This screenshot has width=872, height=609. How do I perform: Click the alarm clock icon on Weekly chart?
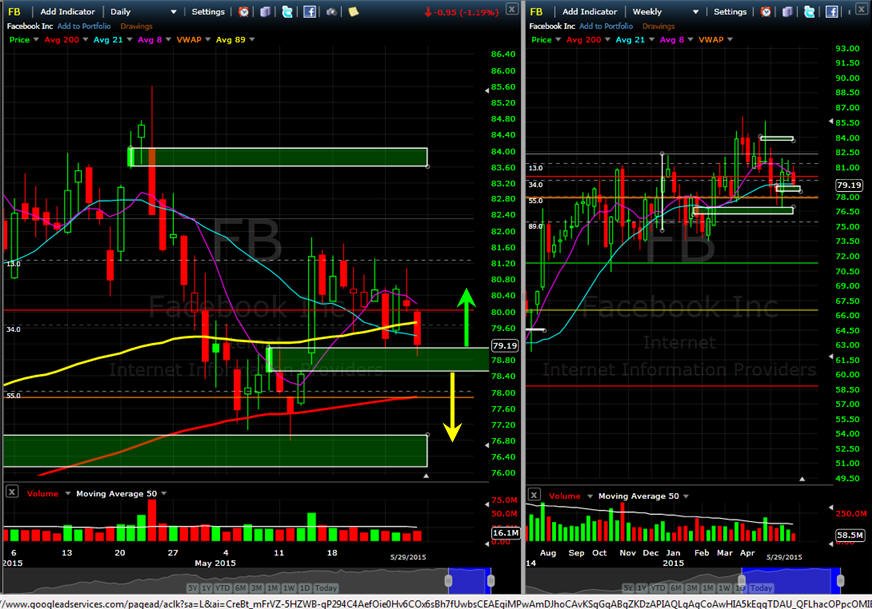[x=766, y=12]
